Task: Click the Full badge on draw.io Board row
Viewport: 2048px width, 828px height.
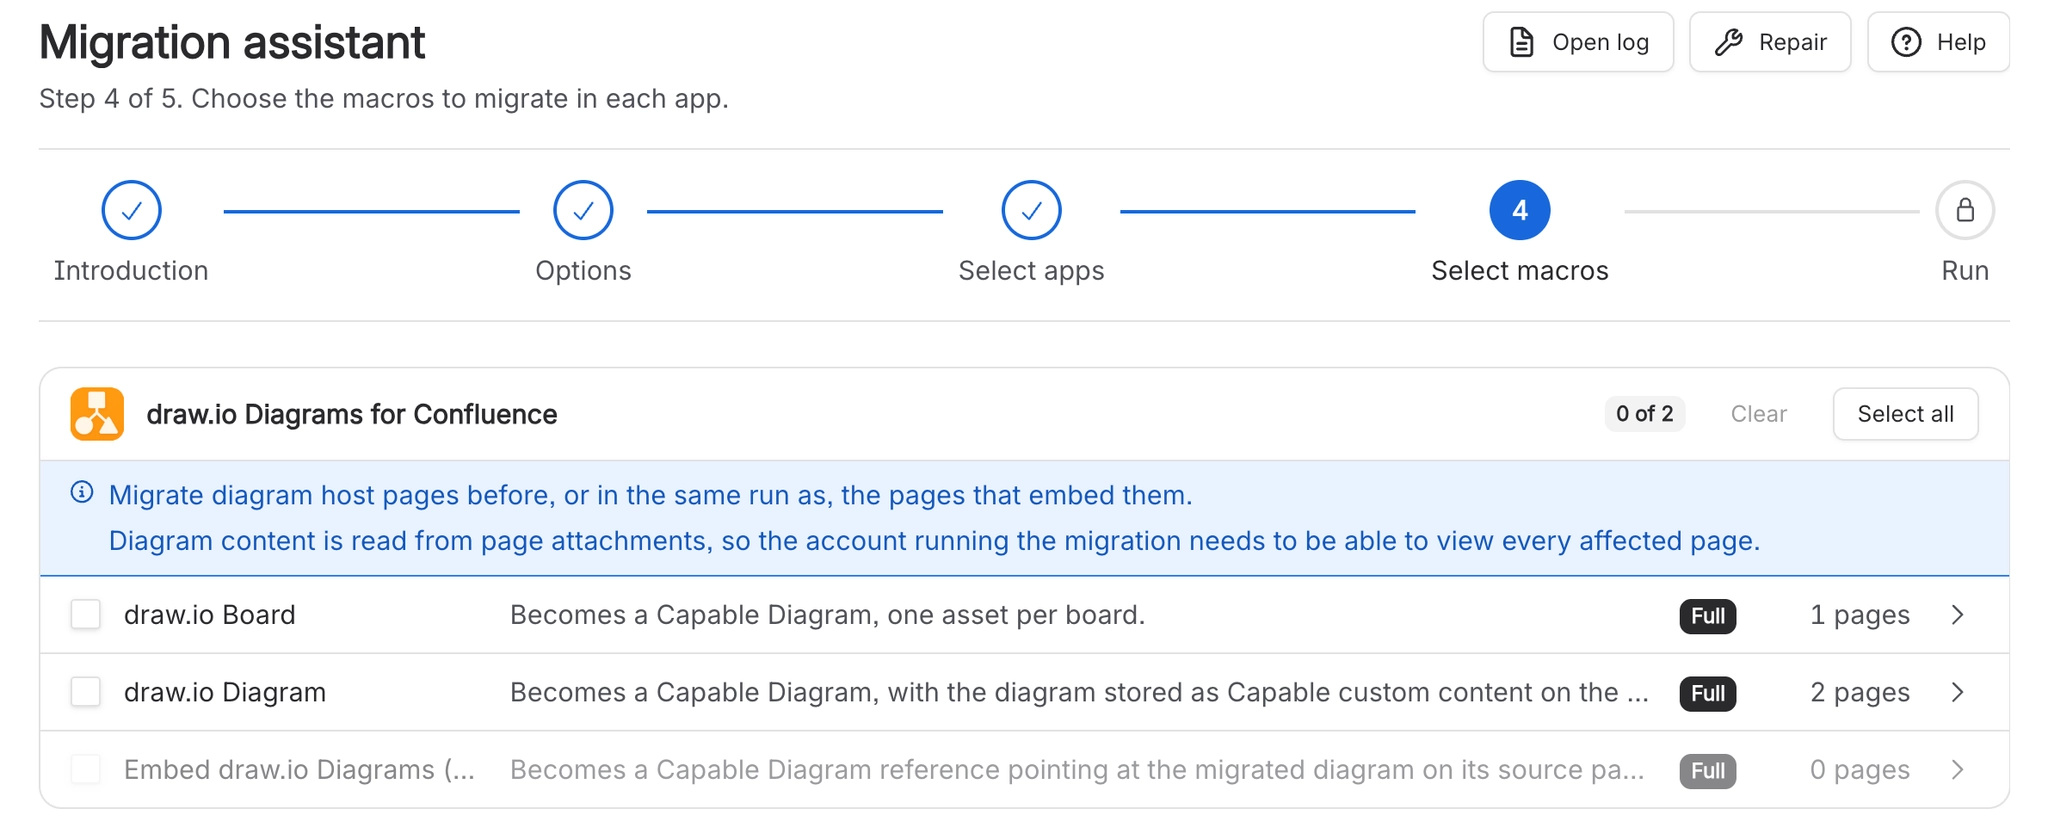Action: click(x=1708, y=616)
